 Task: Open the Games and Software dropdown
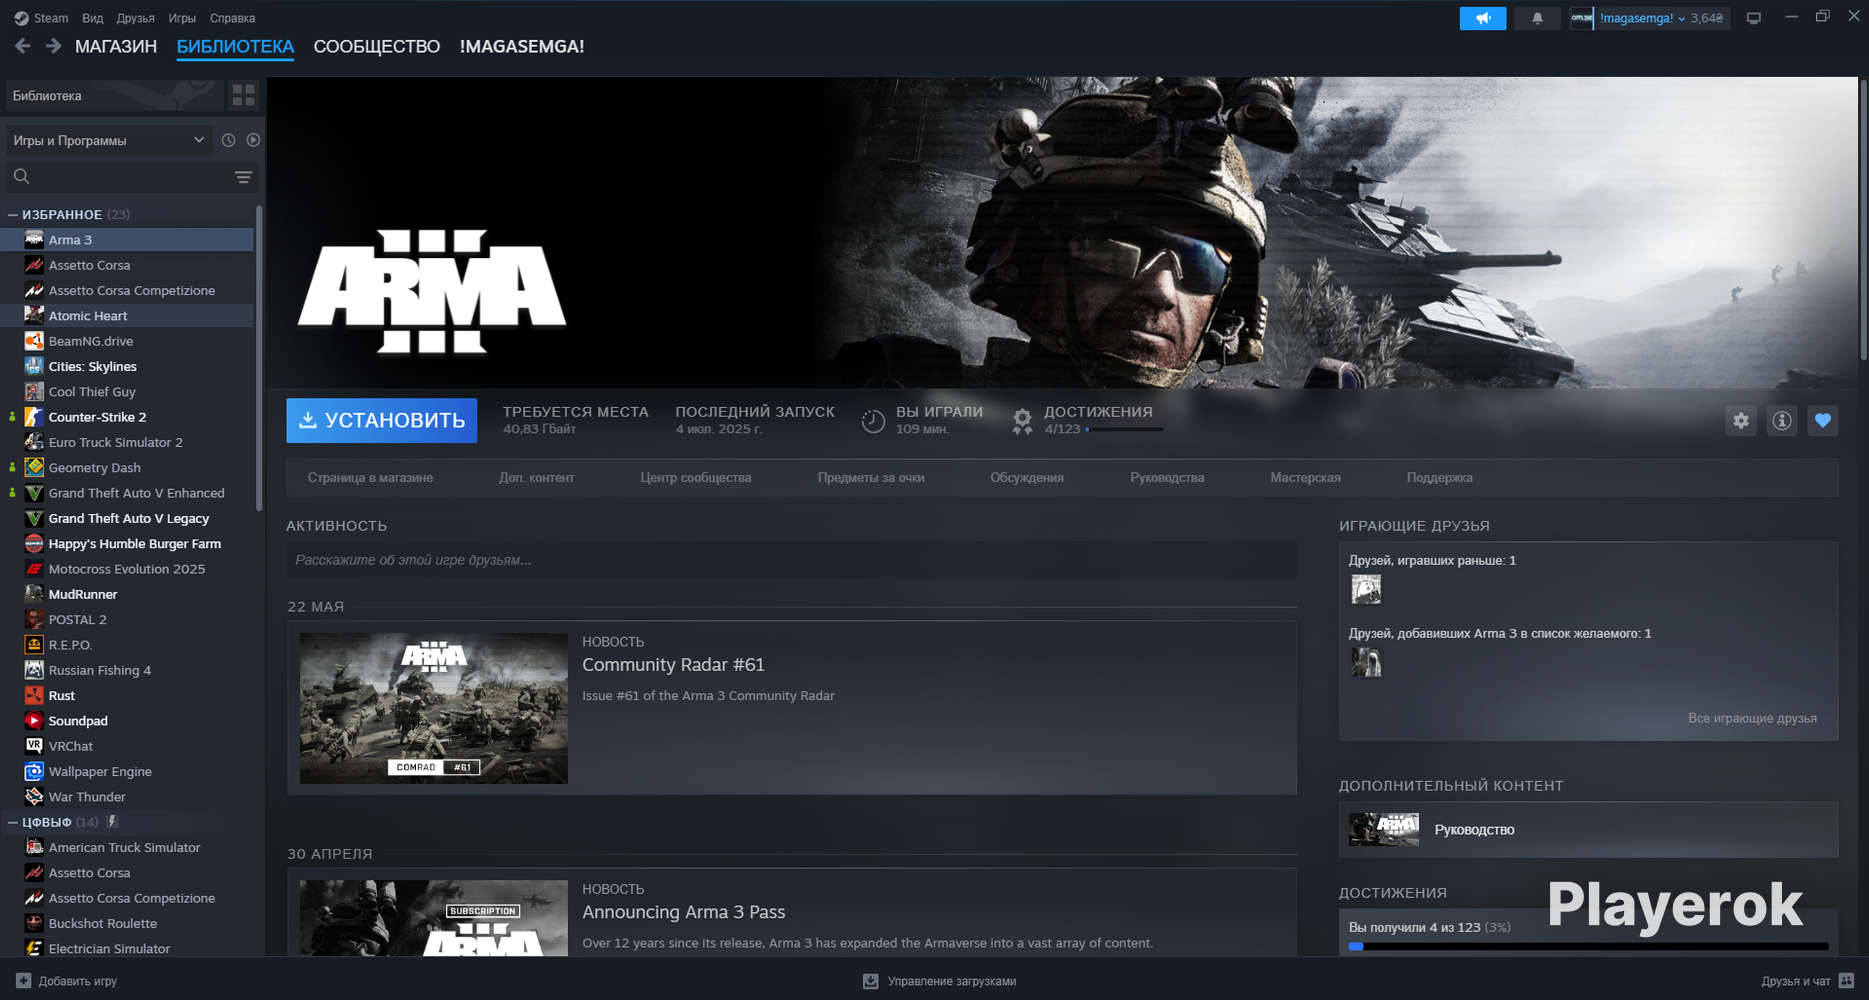click(x=108, y=140)
